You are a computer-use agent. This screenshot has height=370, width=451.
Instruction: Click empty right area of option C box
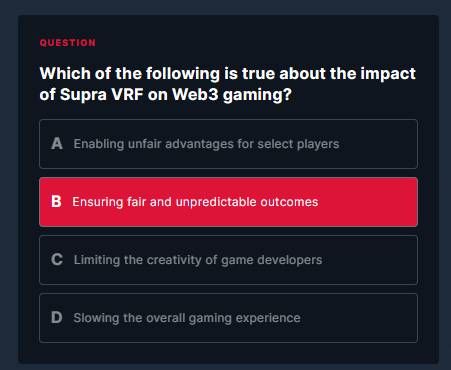[370, 260]
